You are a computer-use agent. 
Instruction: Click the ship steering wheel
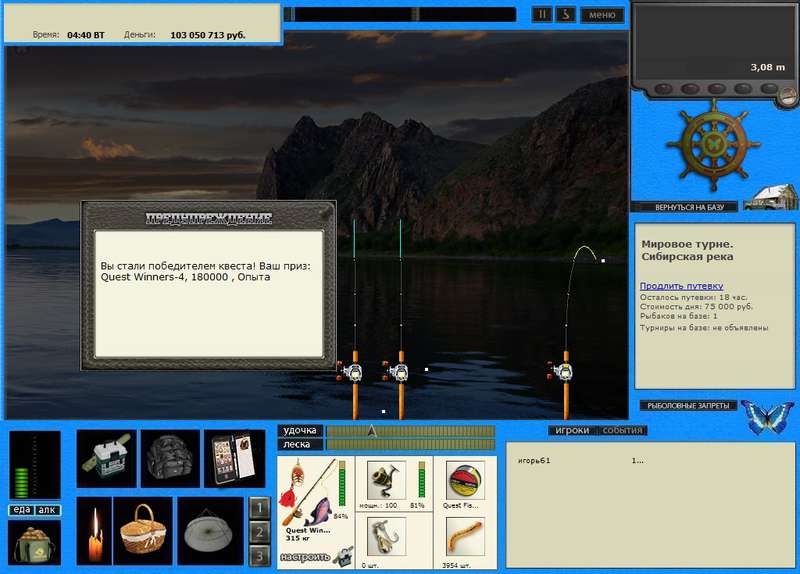point(713,146)
